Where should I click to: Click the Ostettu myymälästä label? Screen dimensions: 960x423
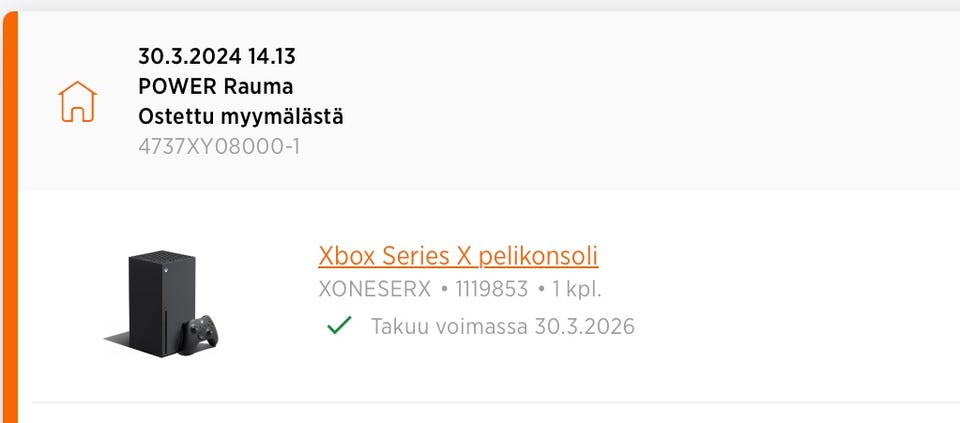[240, 116]
